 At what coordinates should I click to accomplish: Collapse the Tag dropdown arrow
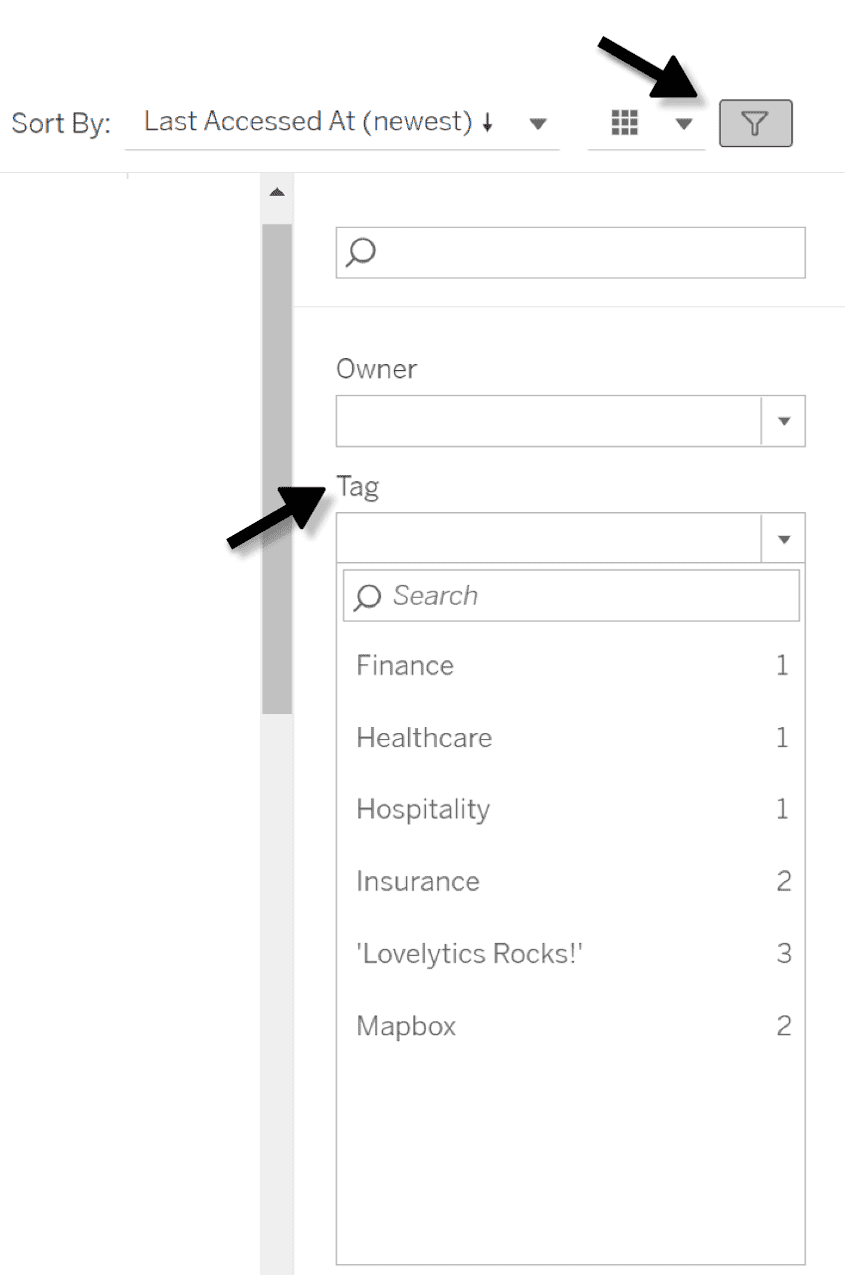click(x=784, y=539)
